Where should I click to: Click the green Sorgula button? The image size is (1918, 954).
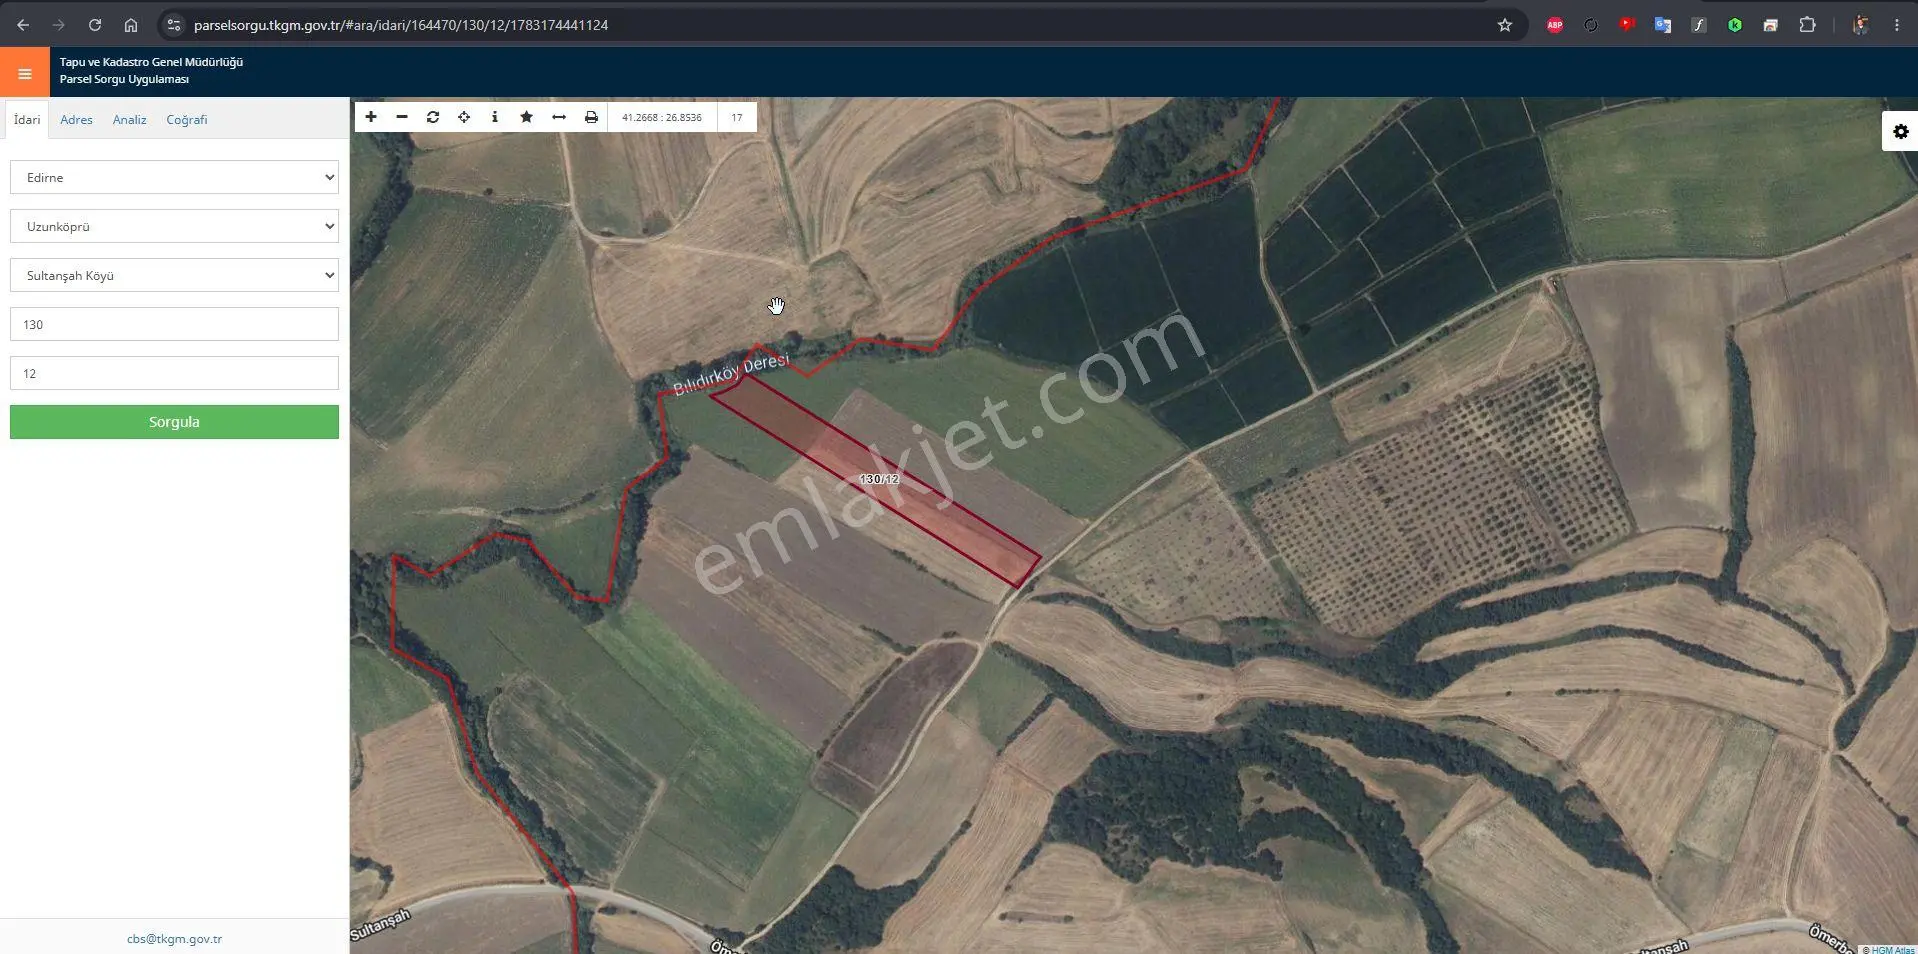[174, 422]
